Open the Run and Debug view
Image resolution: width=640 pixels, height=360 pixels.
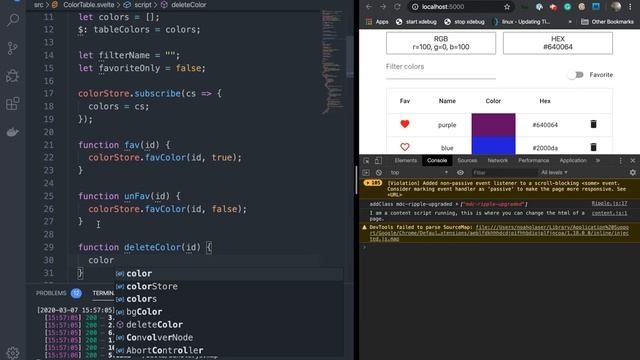[x=13, y=76]
